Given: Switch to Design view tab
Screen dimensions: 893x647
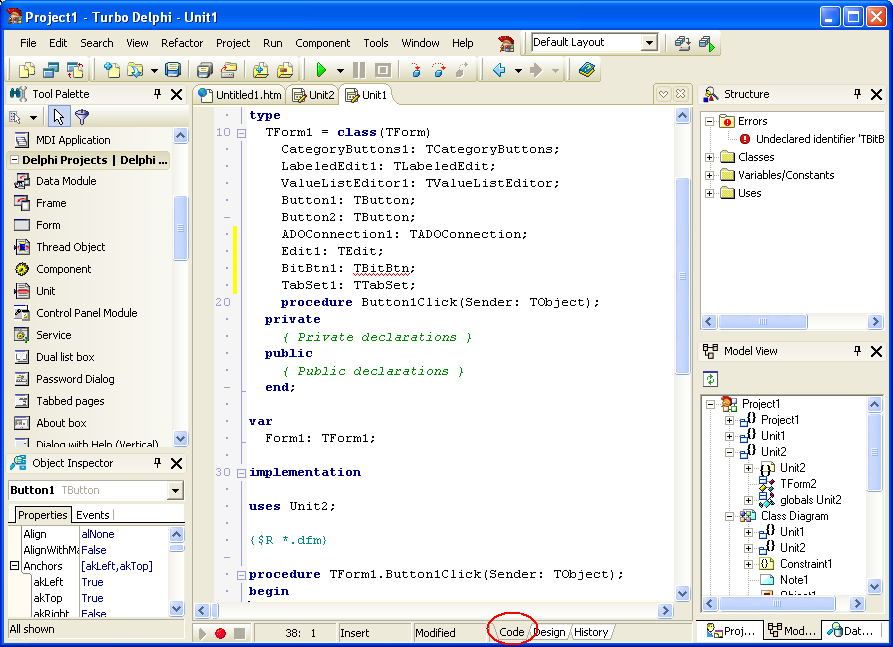Looking at the screenshot, I should click(550, 632).
